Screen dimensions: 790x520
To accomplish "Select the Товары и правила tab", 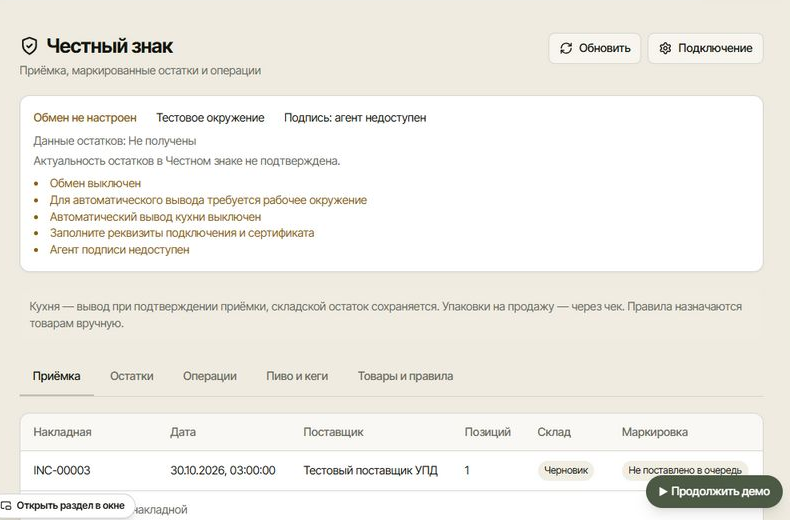I will (x=405, y=376).
